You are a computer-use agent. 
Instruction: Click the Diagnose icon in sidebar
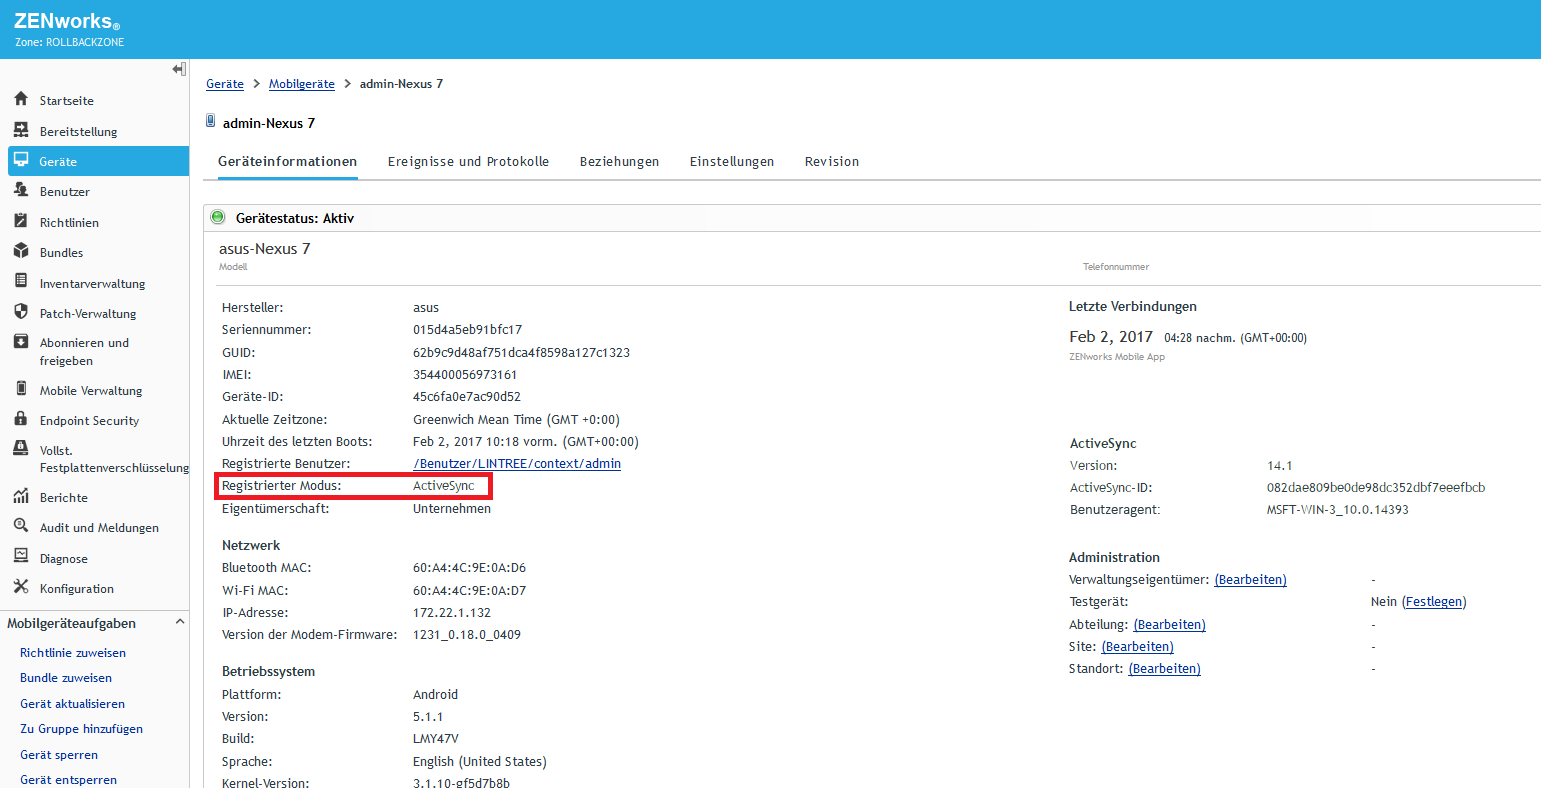(x=21, y=557)
